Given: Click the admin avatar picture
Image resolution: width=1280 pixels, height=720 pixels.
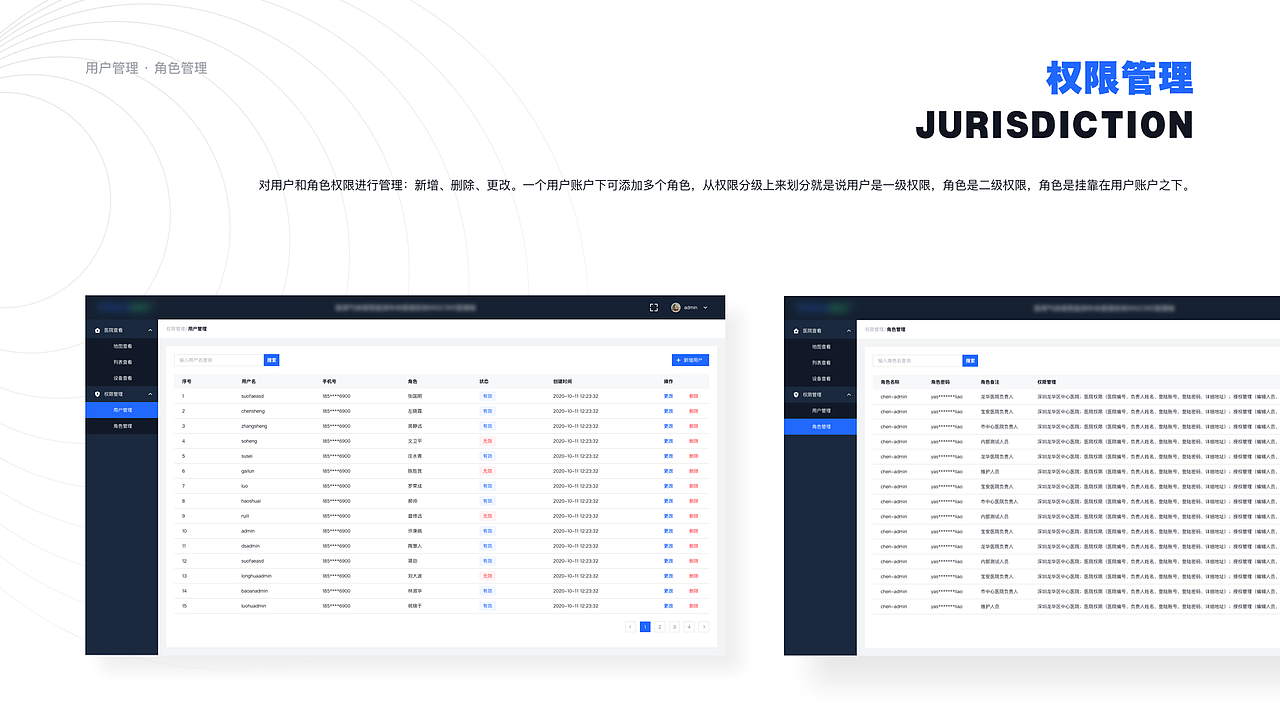Looking at the screenshot, I should click(x=676, y=307).
